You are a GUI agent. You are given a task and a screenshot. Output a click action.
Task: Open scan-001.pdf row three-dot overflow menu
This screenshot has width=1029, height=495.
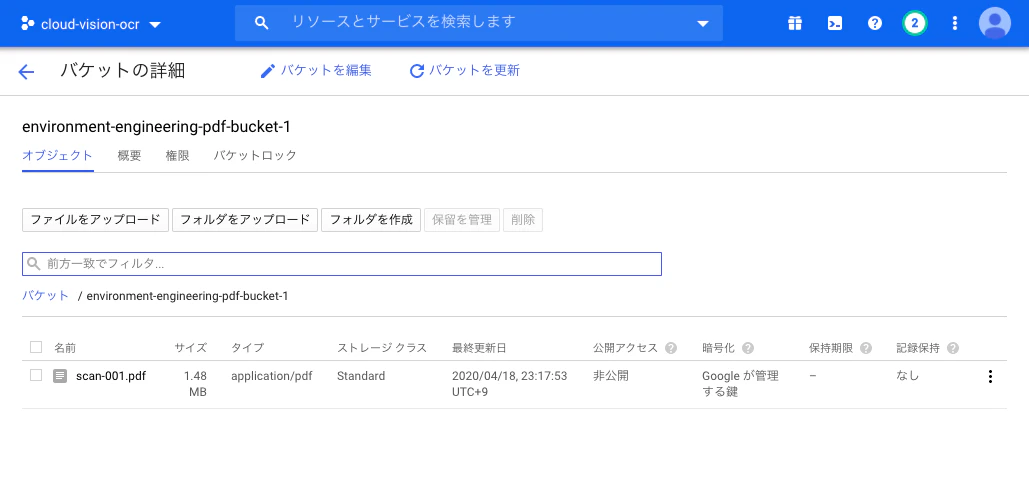[990, 377]
